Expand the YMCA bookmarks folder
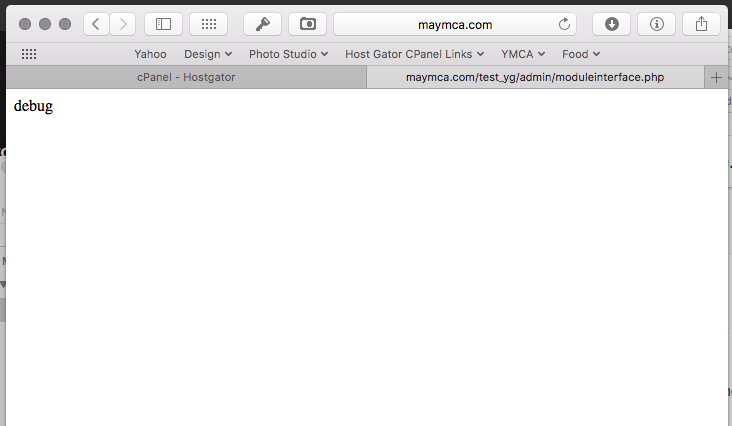The width and height of the screenshot is (732, 426). pyautogui.click(x=523, y=54)
